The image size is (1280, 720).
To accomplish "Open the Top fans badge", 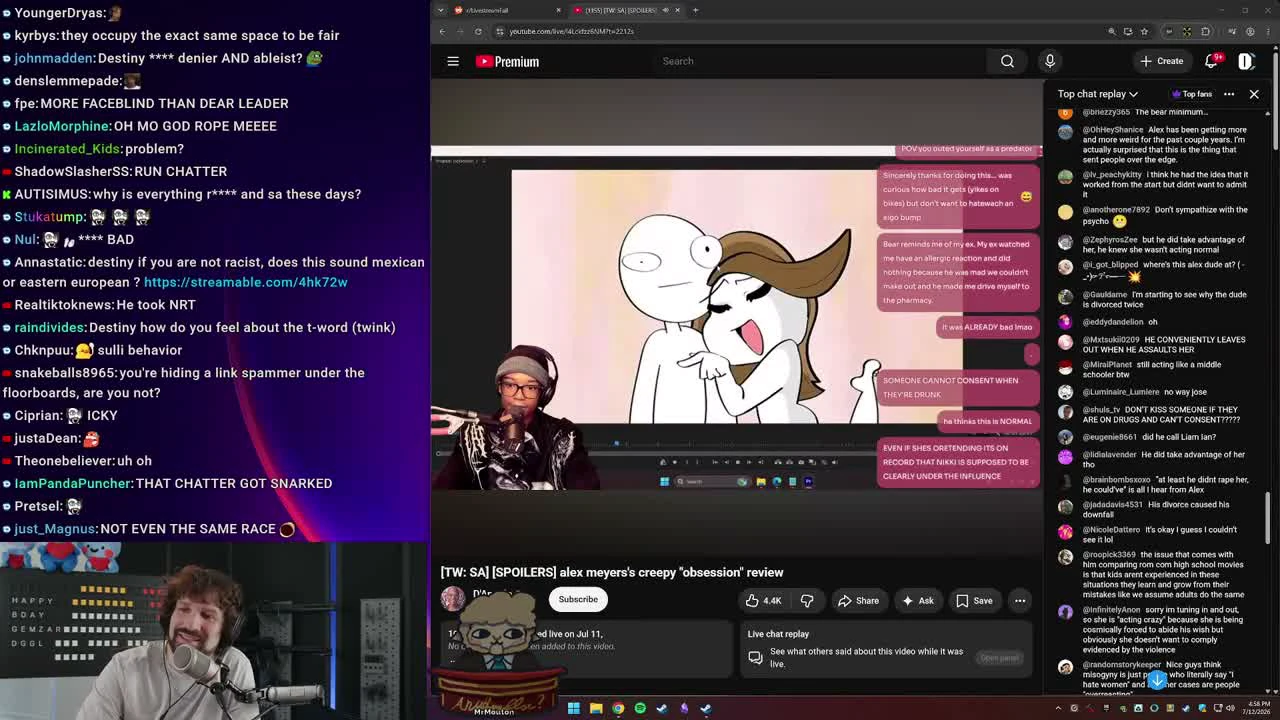I will 1192,94.
